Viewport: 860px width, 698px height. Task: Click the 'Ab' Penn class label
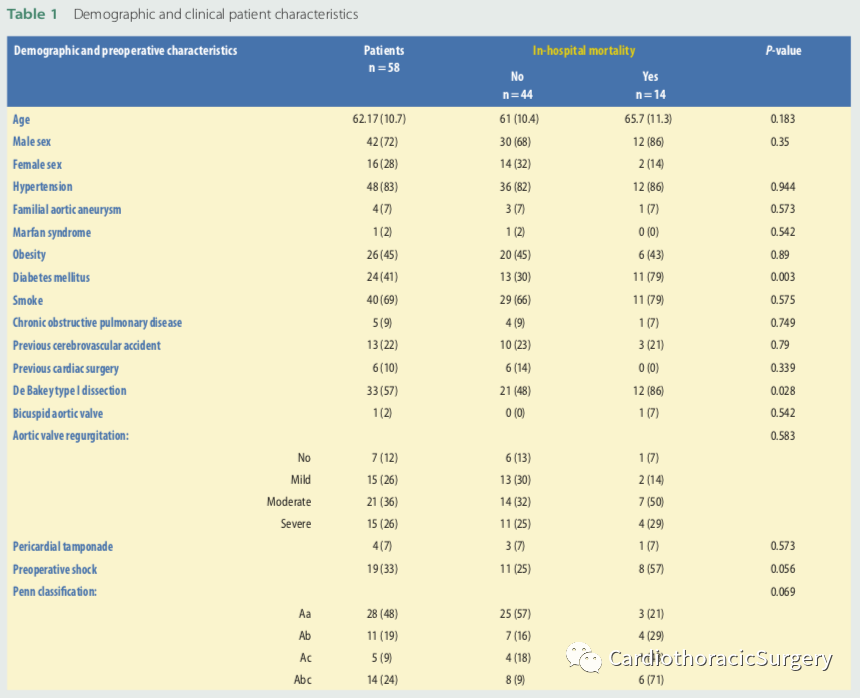tap(305, 635)
